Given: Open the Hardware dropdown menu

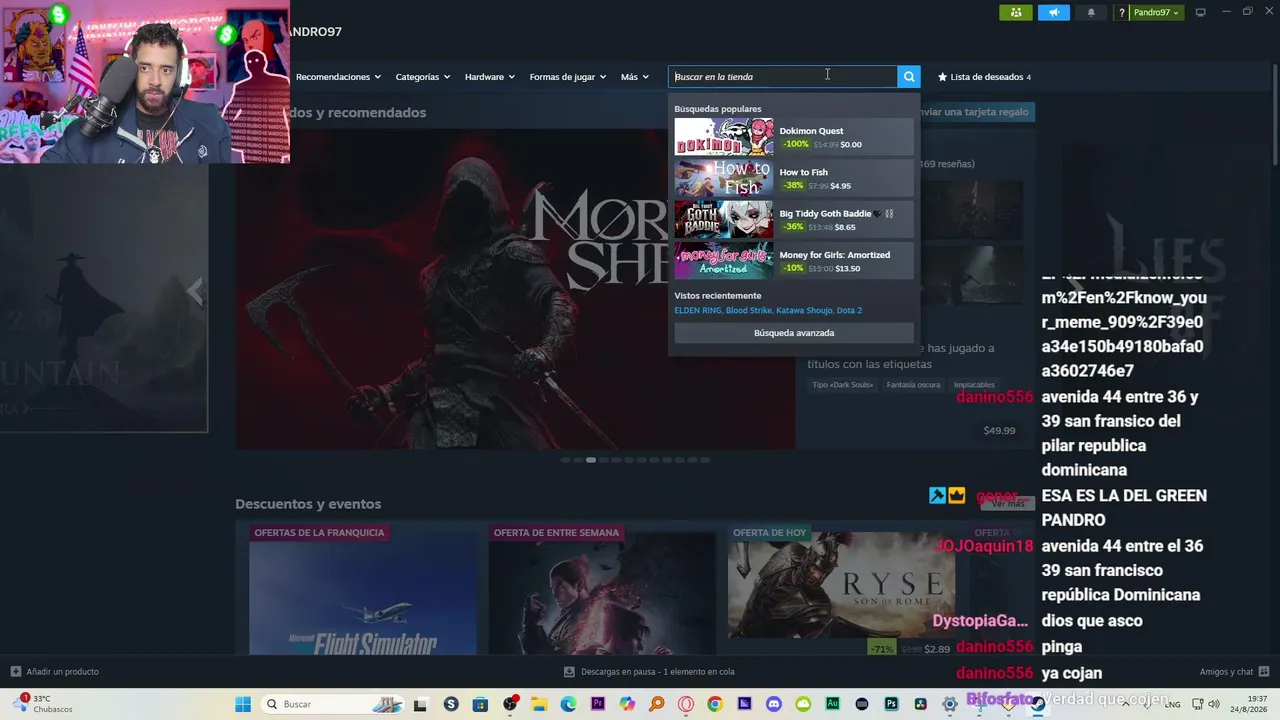Looking at the screenshot, I should coord(489,77).
